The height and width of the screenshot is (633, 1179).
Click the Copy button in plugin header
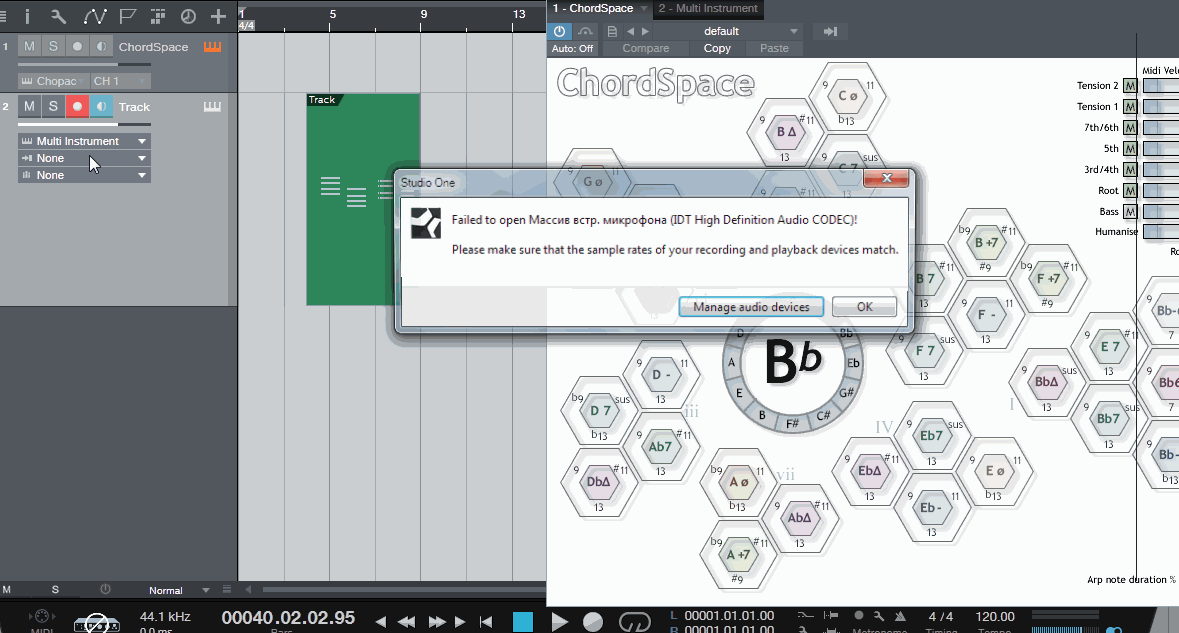tap(717, 48)
